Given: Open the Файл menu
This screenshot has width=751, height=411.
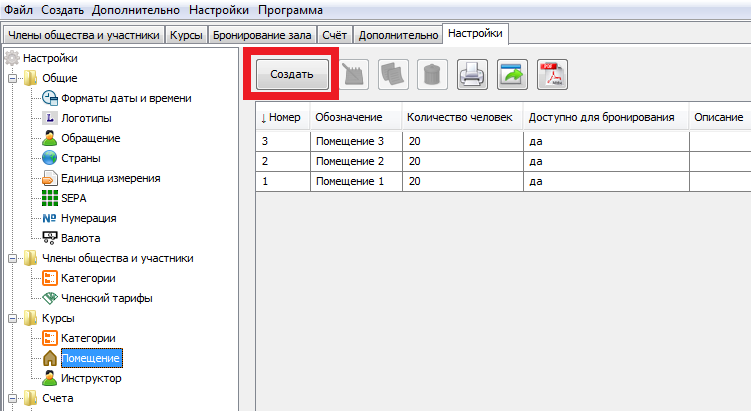Looking at the screenshot, I should click(18, 10).
